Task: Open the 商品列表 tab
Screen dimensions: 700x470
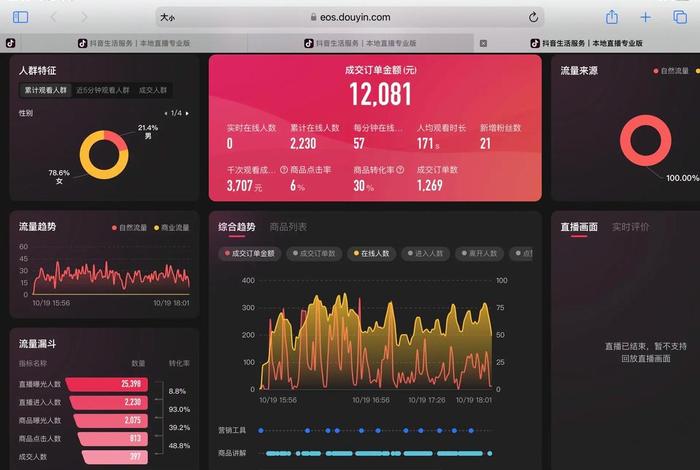Action: [288, 227]
